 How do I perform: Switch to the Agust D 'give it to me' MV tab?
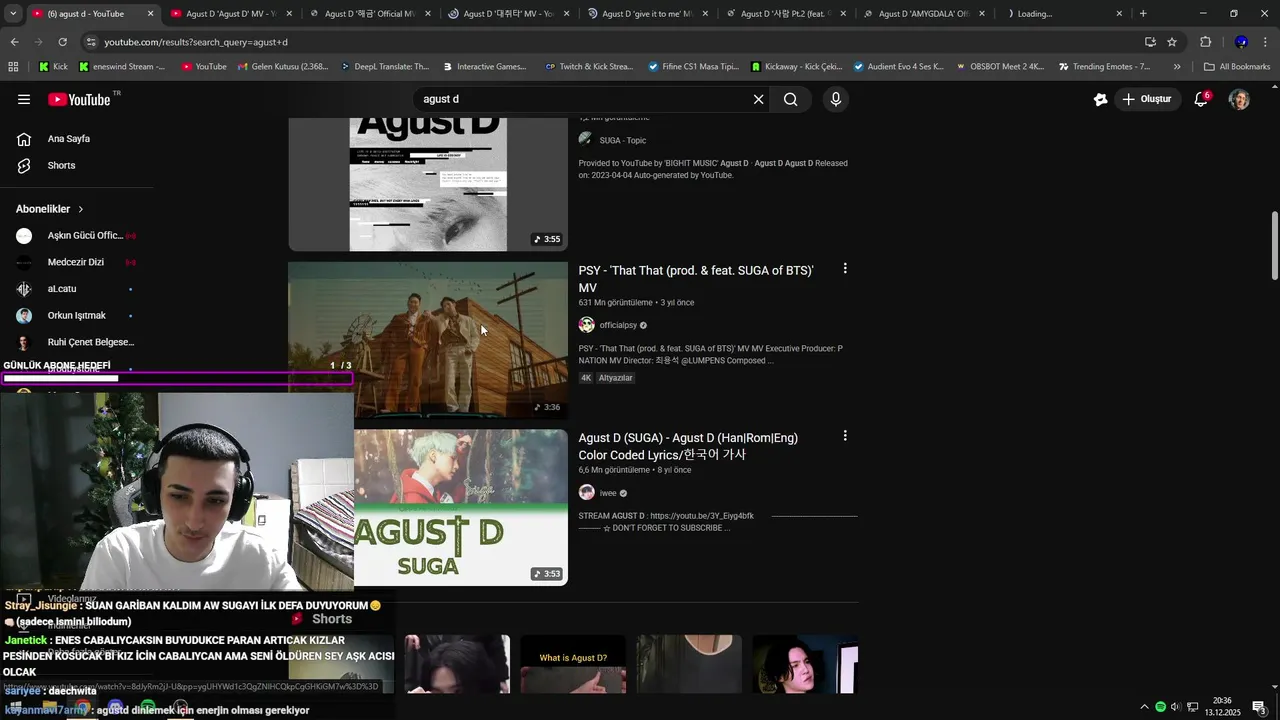point(648,14)
